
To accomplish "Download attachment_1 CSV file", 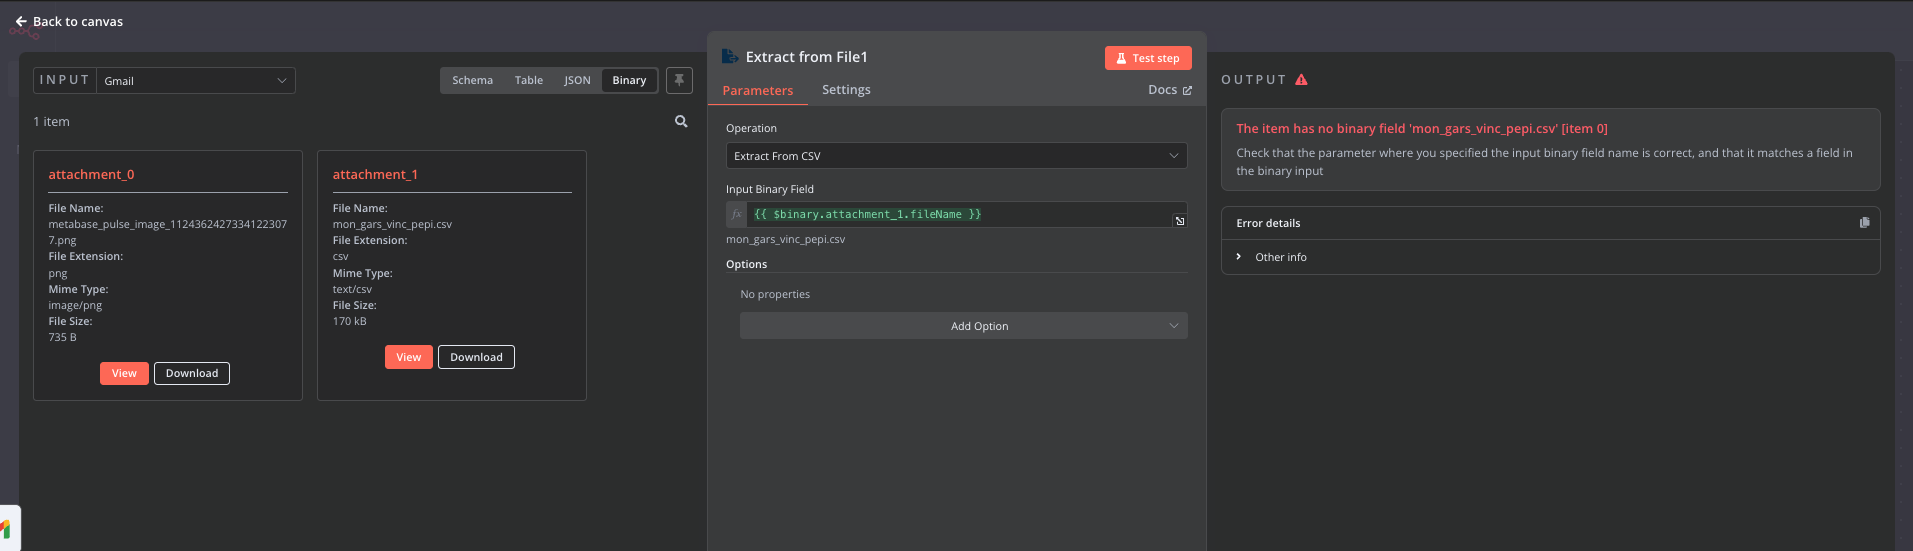I will point(476,357).
